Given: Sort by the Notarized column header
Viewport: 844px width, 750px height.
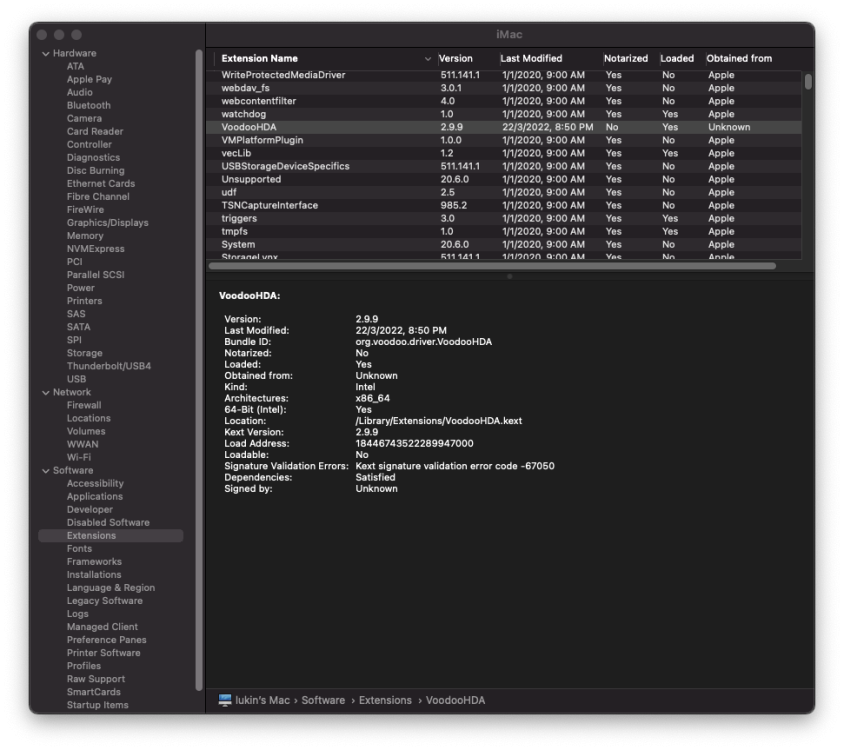Looking at the screenshot, I should coord(625,59).
